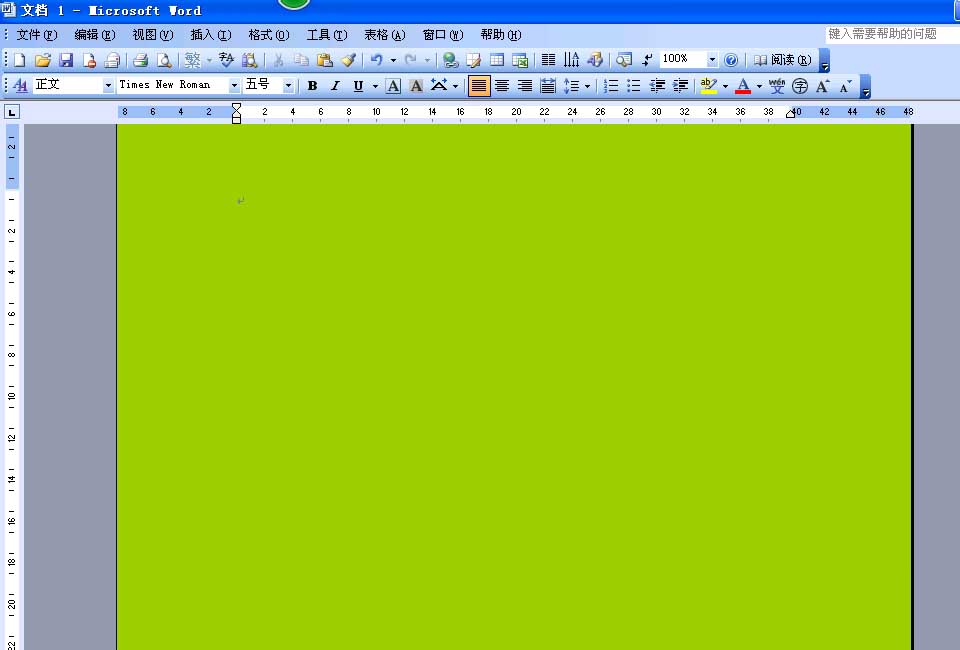
Task: Toggle bulleted list
Action: [x=634, y=86]
